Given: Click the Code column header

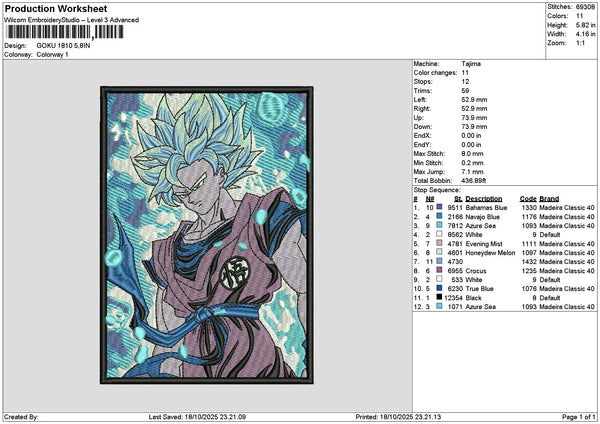Looking at the screenshot, I should click(528, 199).
